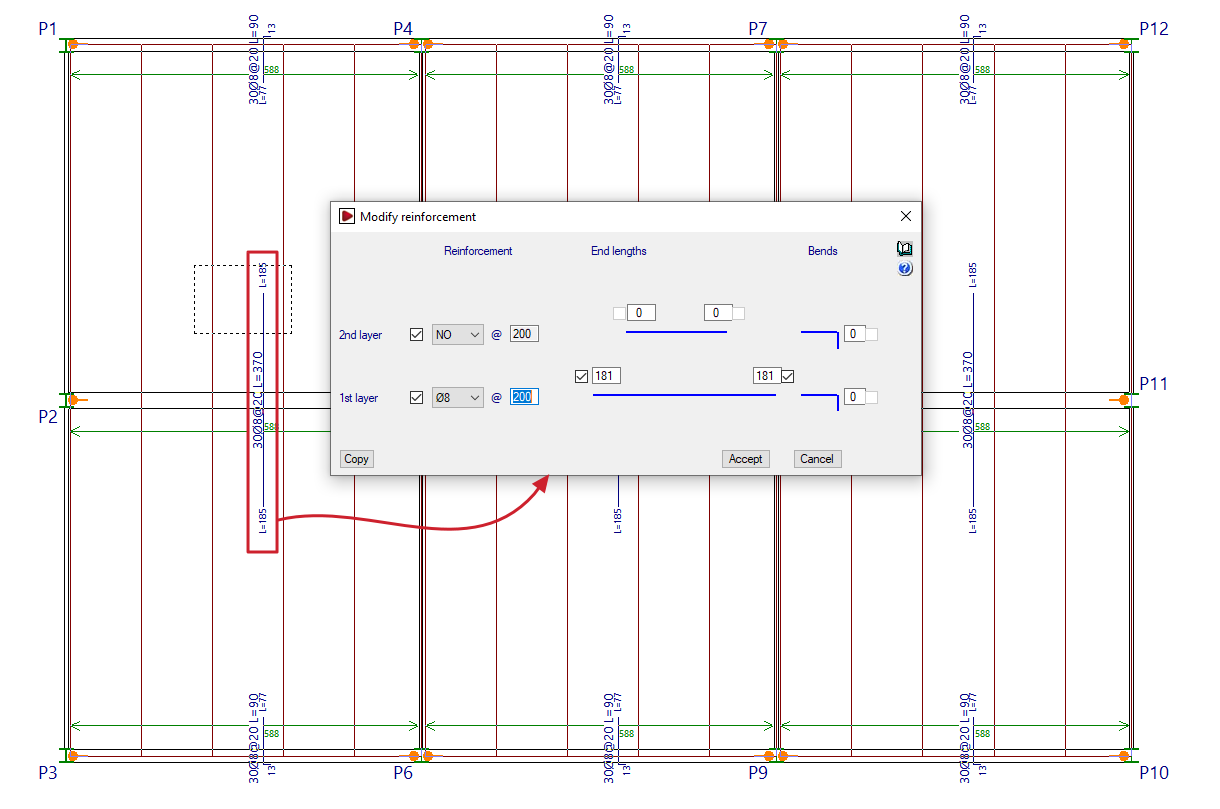
Task: Select column label P11 in the drawing
Action: [1154, 384]
